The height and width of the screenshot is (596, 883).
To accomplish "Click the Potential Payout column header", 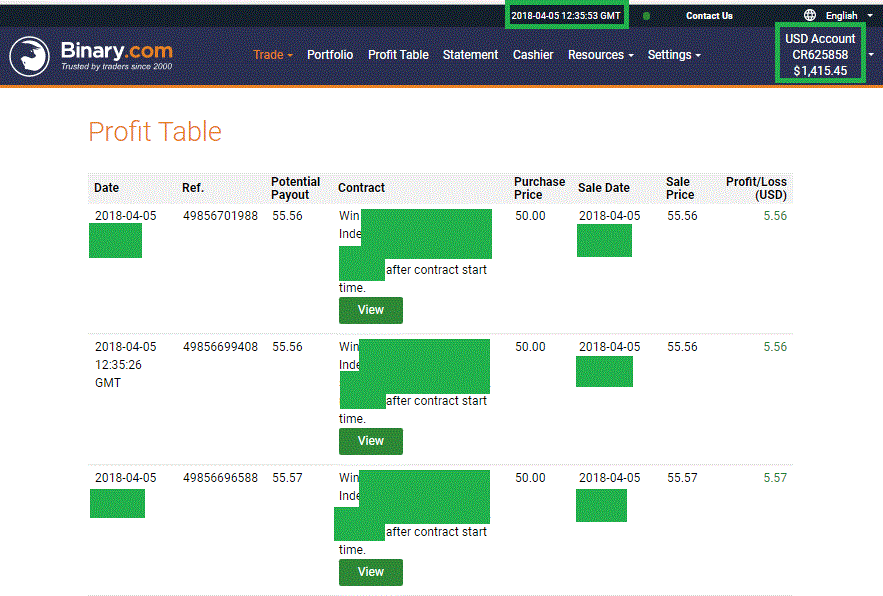I will (295, 188).
